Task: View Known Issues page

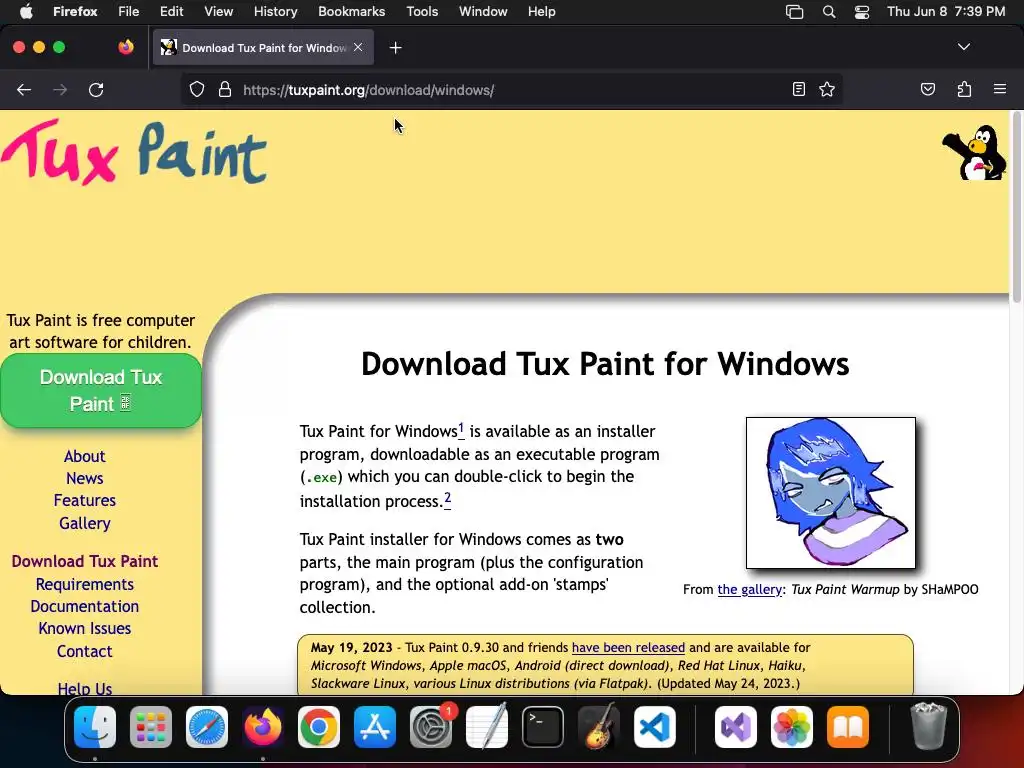Action: [x=84, y=629]
